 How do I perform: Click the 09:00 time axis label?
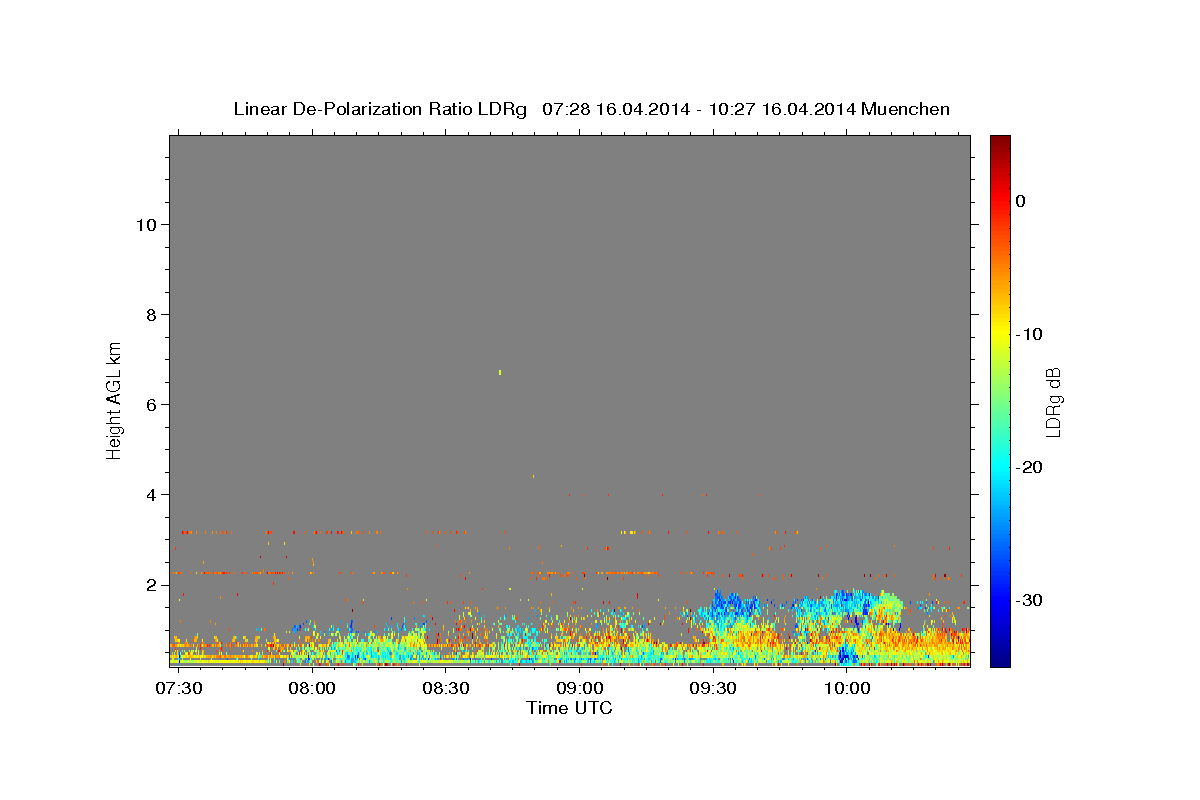pos(580,690)
